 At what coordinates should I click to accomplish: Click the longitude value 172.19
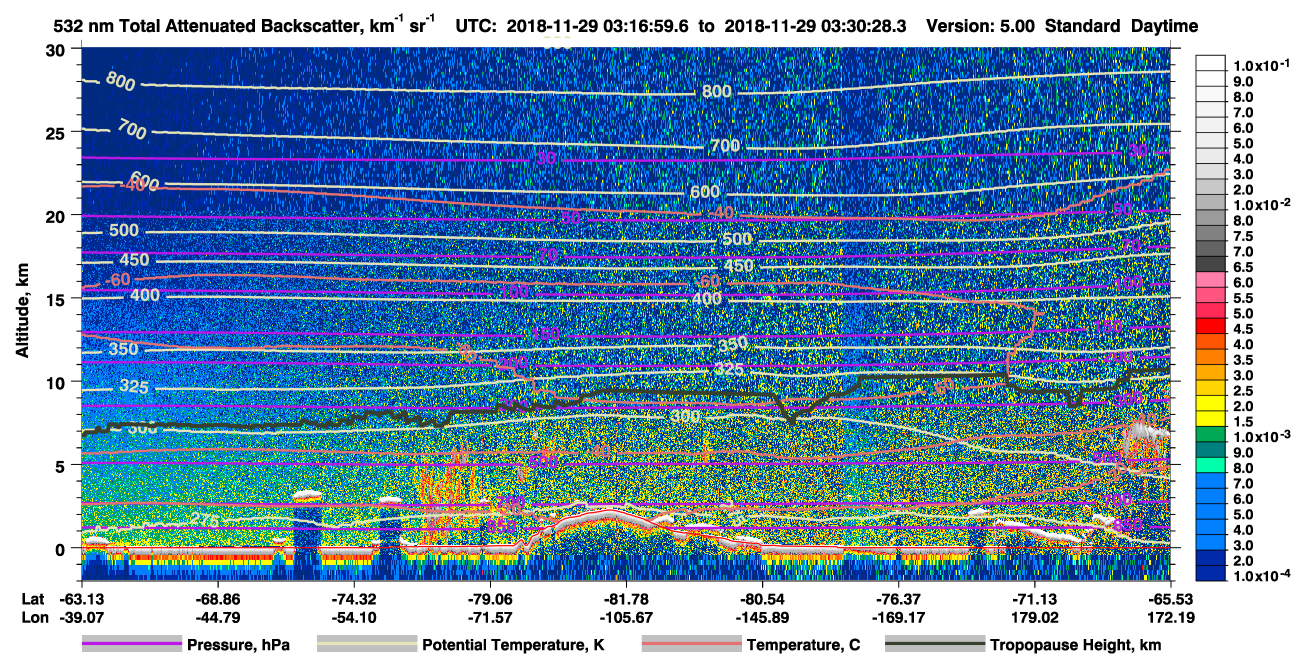point(1171,616)
